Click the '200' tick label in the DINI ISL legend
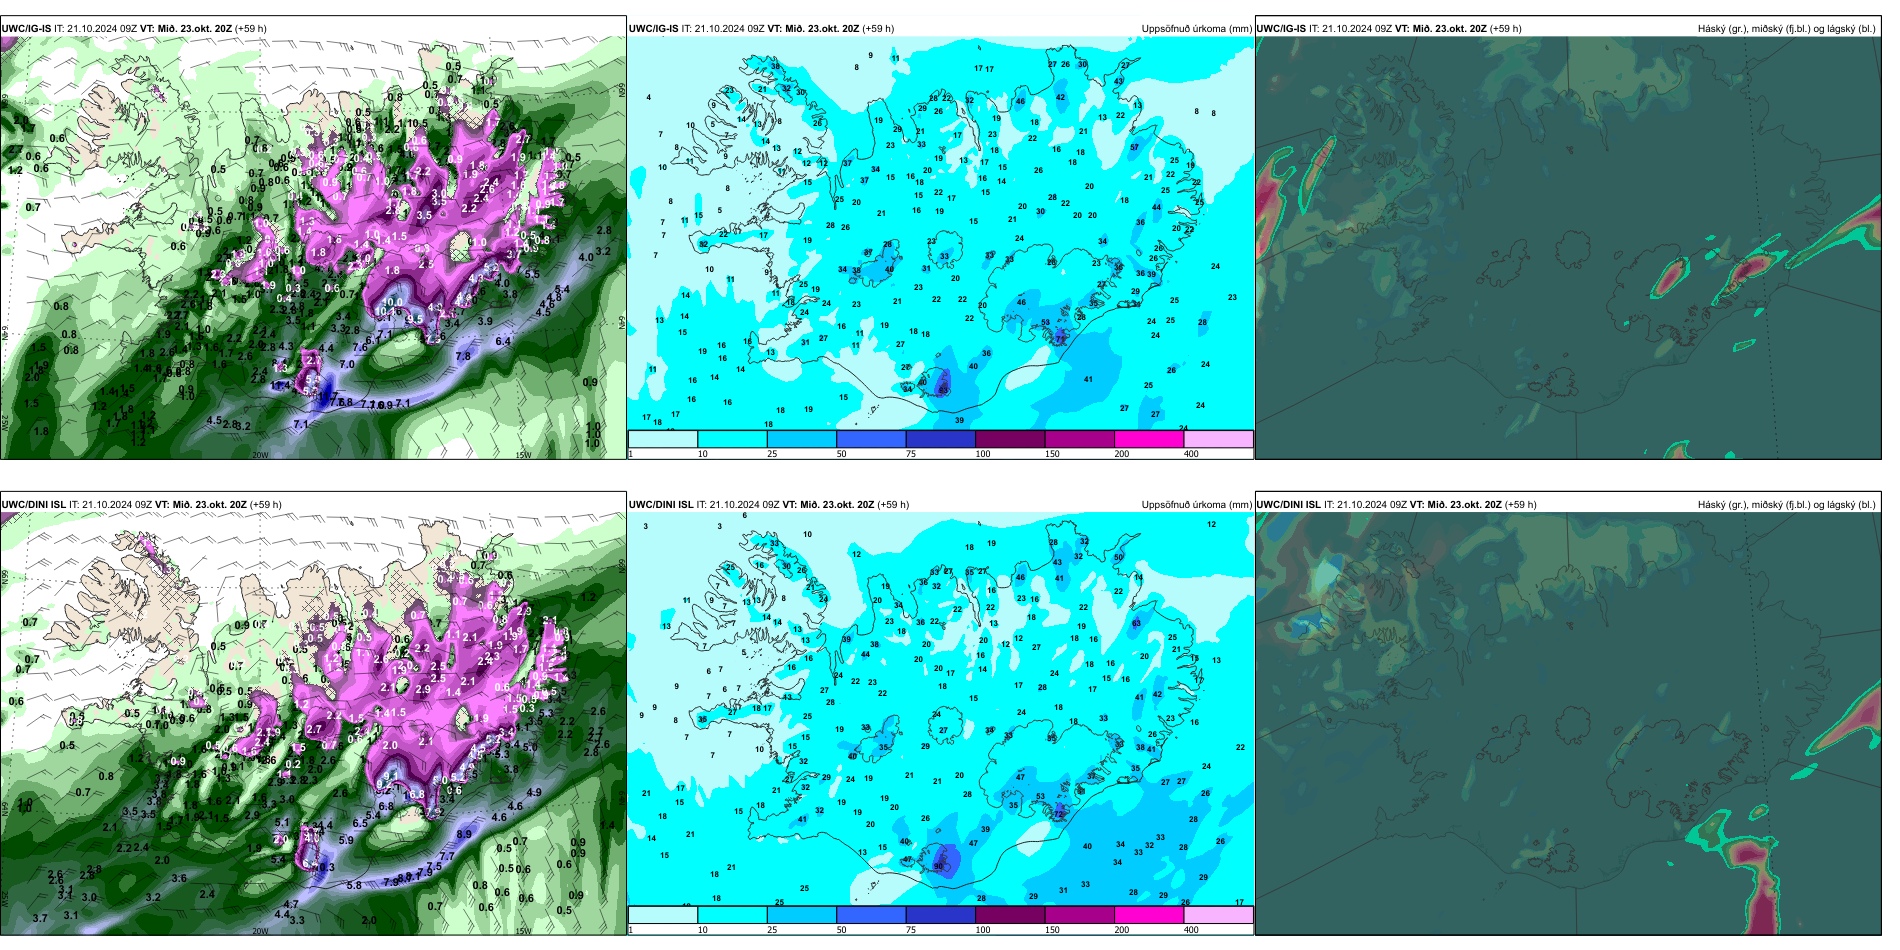 click(x=1122, y=930)
